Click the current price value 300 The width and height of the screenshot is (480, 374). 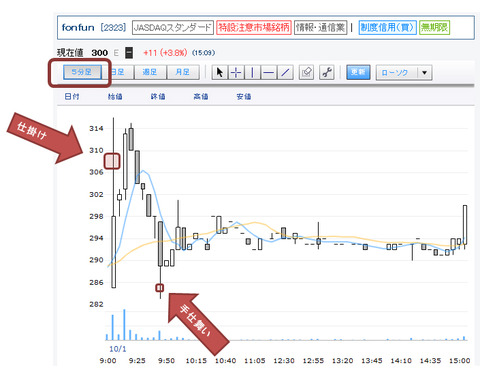(99, 53)
